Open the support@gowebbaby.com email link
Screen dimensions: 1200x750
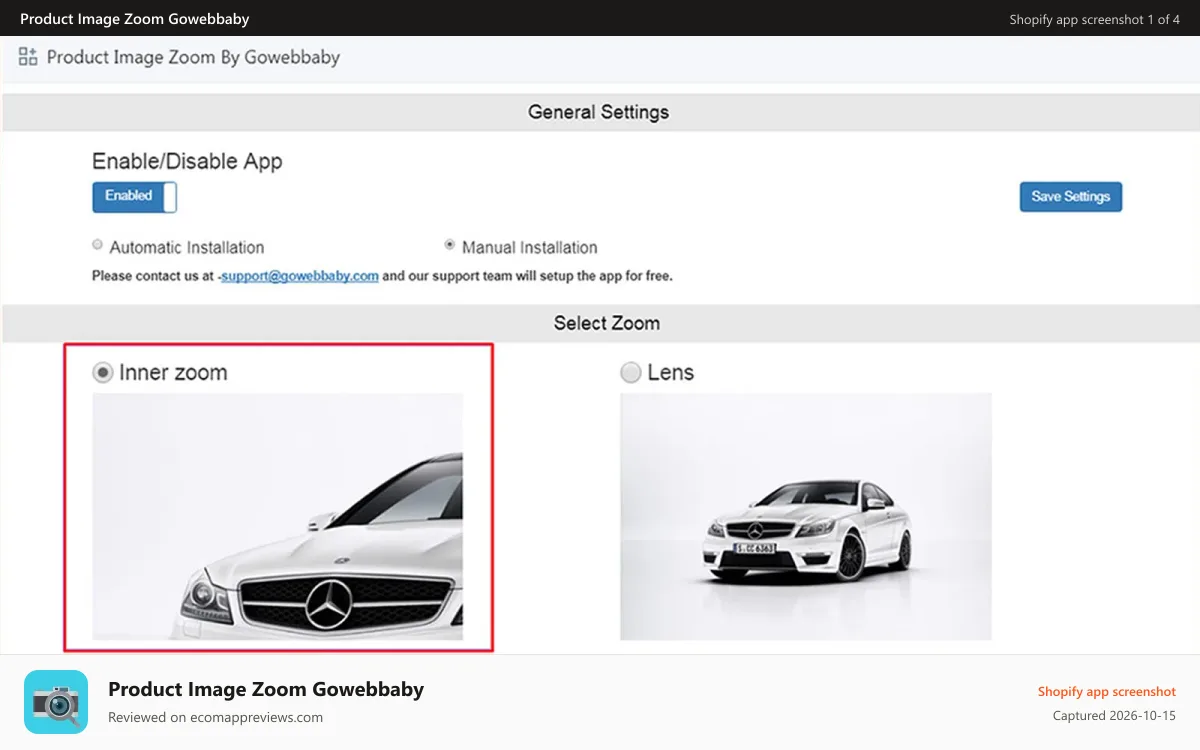tap(300, 276)
